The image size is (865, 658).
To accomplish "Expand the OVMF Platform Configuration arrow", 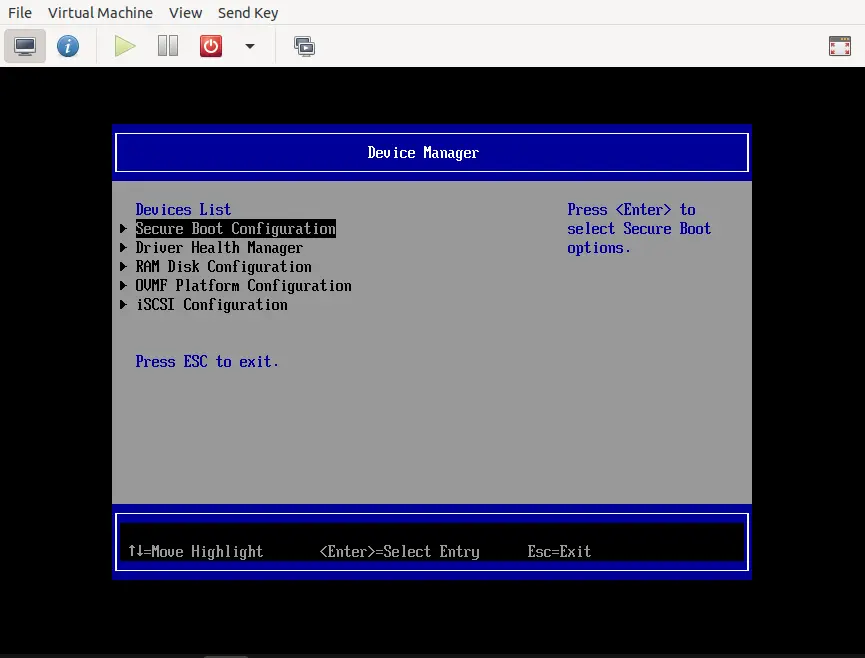I will point(123,286).
